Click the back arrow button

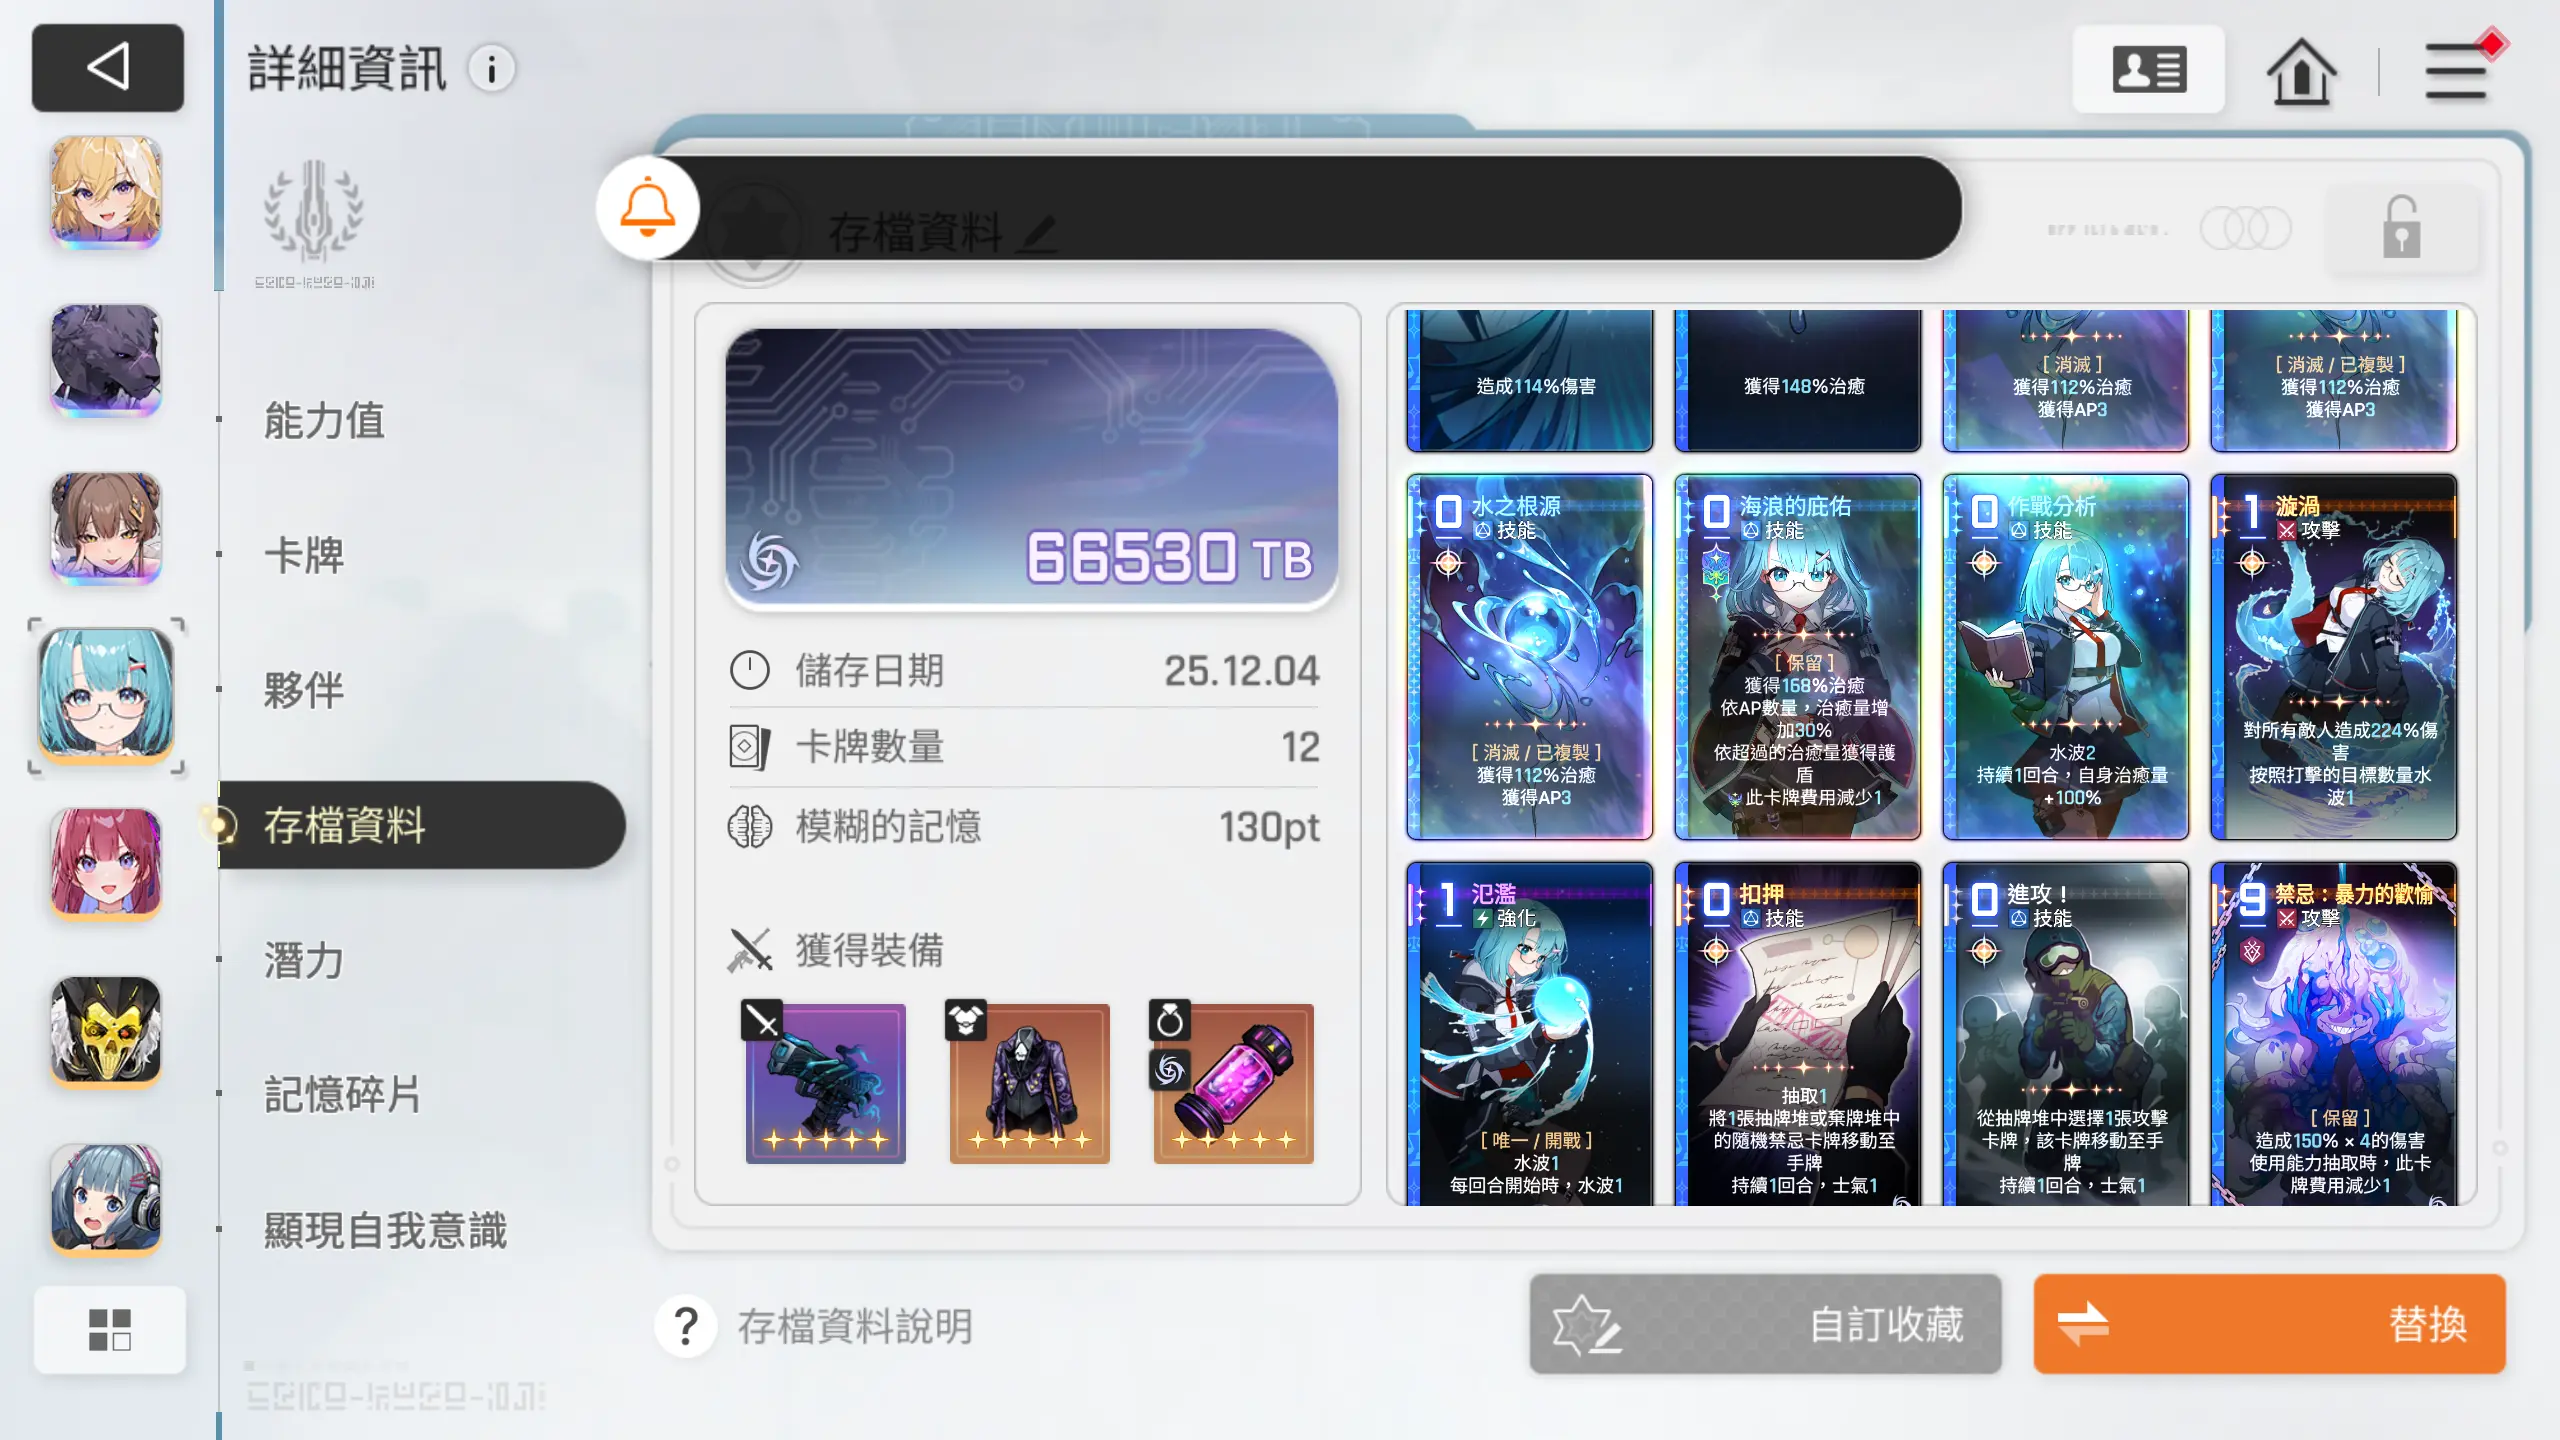108,68
